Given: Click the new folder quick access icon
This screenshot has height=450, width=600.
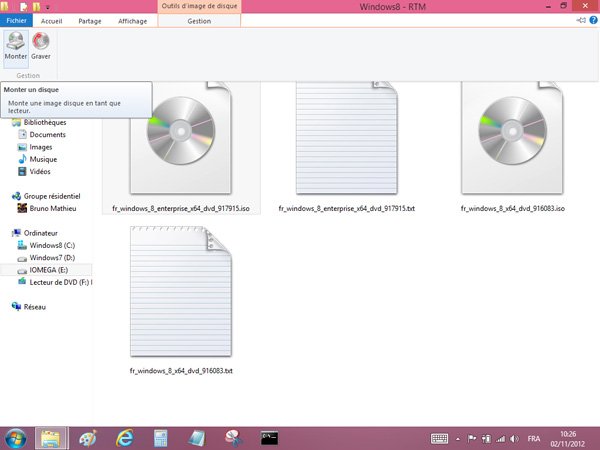Looking at the screenshot, I should (36, 7).
